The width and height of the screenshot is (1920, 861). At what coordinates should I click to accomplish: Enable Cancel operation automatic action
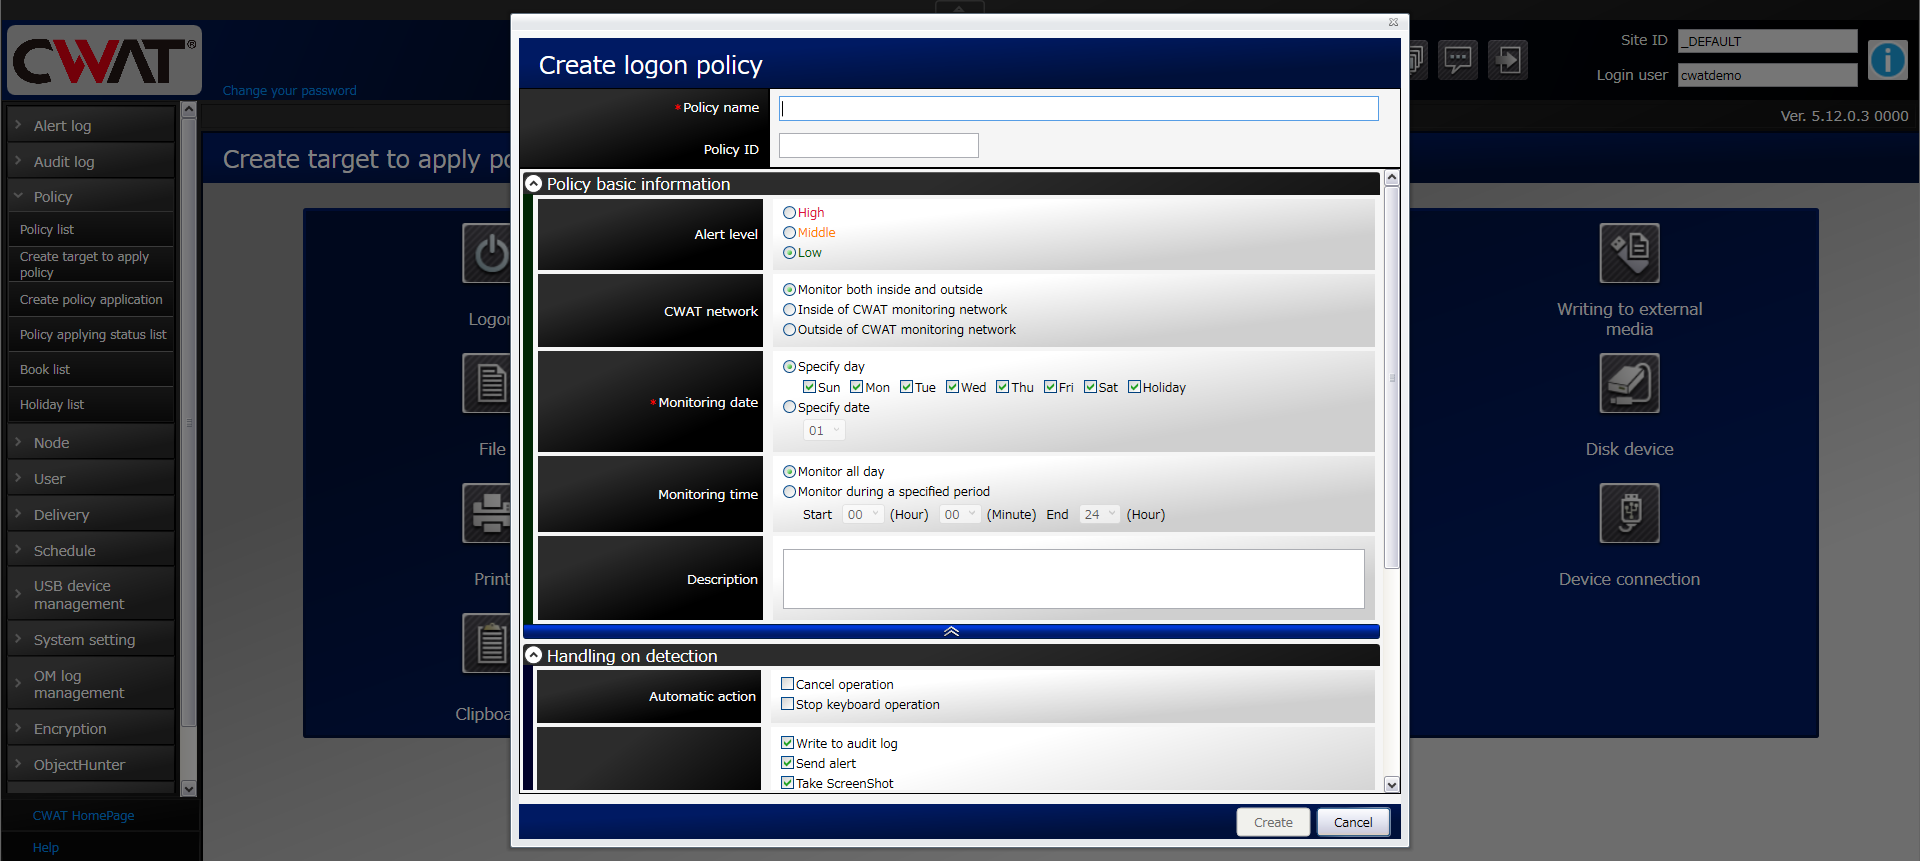[788, 684]
